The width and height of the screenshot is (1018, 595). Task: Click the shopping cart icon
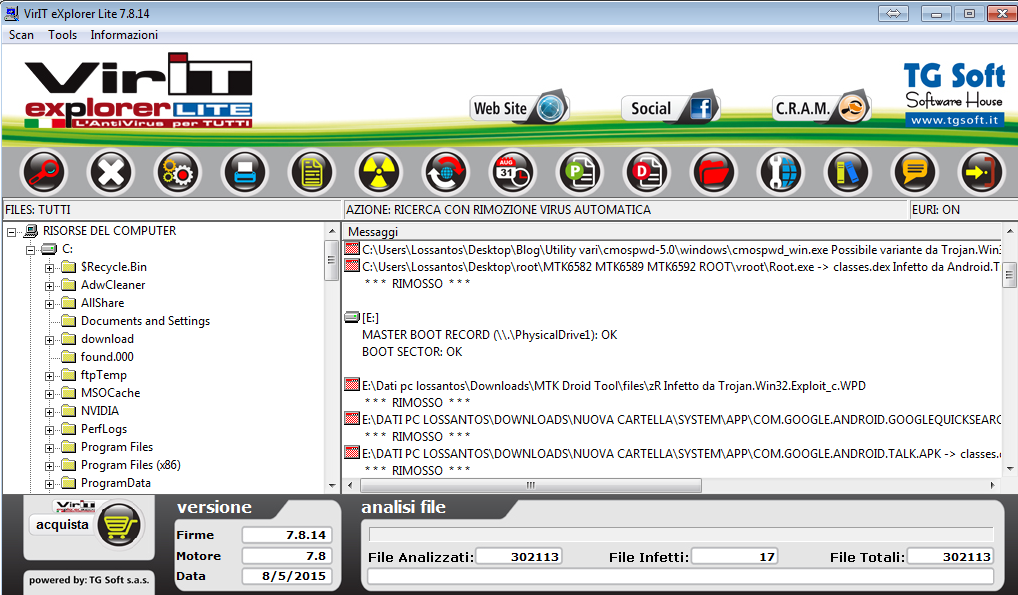tap(120, 525)
